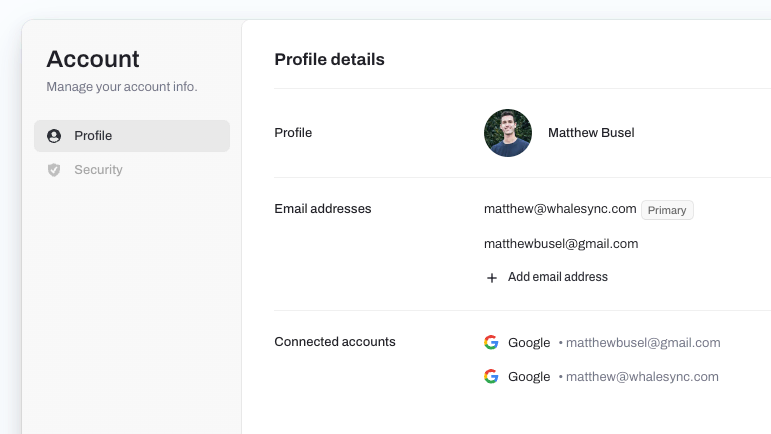This screenshot has height=434, width=771.
Task: Click the Manage your account info subtitle
Action: point(122,87)
